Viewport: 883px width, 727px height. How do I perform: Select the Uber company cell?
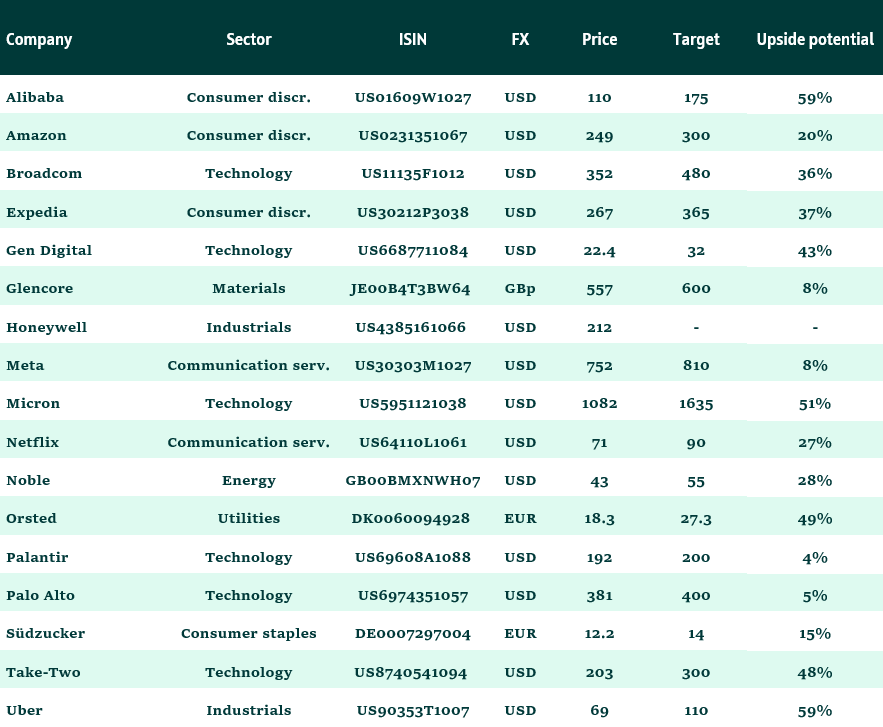24,710
